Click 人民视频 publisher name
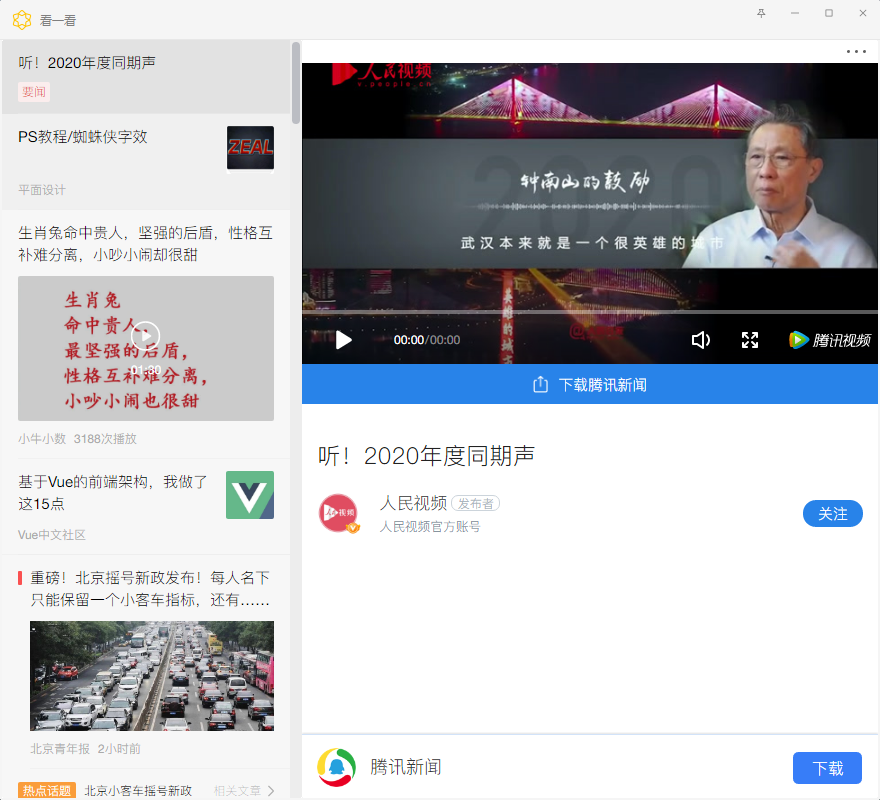 click(413, 503)
